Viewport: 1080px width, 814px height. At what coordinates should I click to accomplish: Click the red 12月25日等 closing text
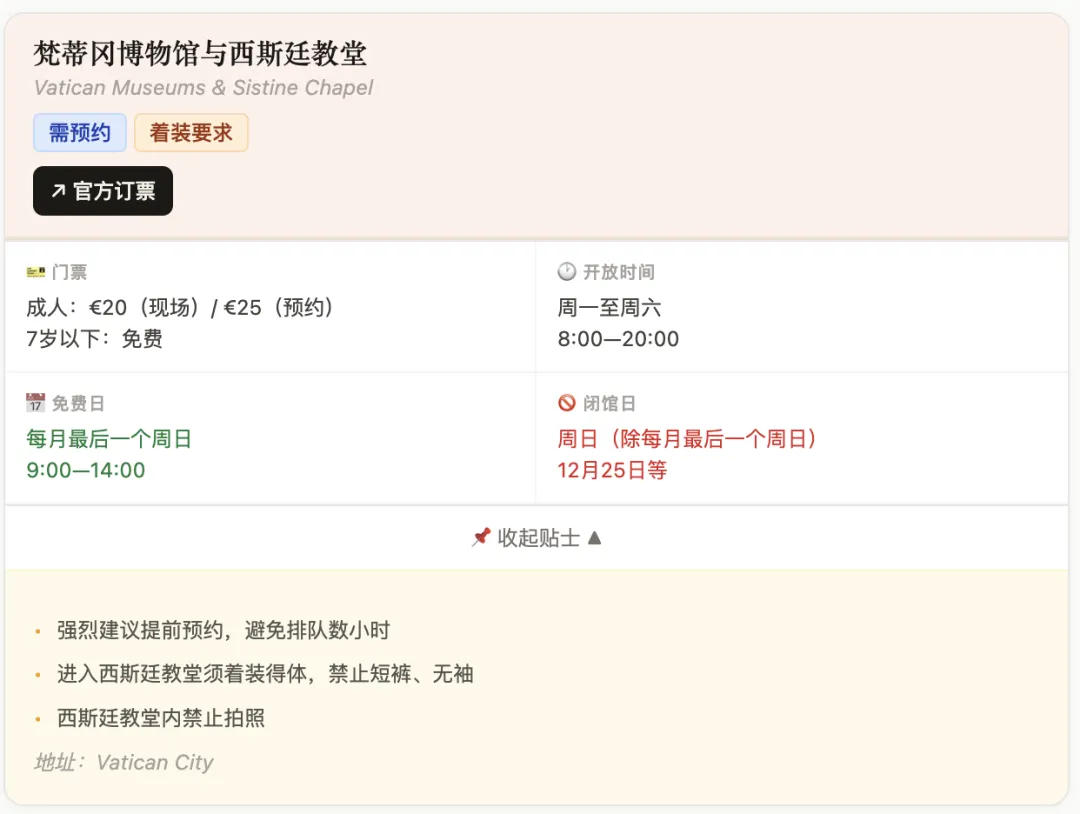click(x=612, y=470)
